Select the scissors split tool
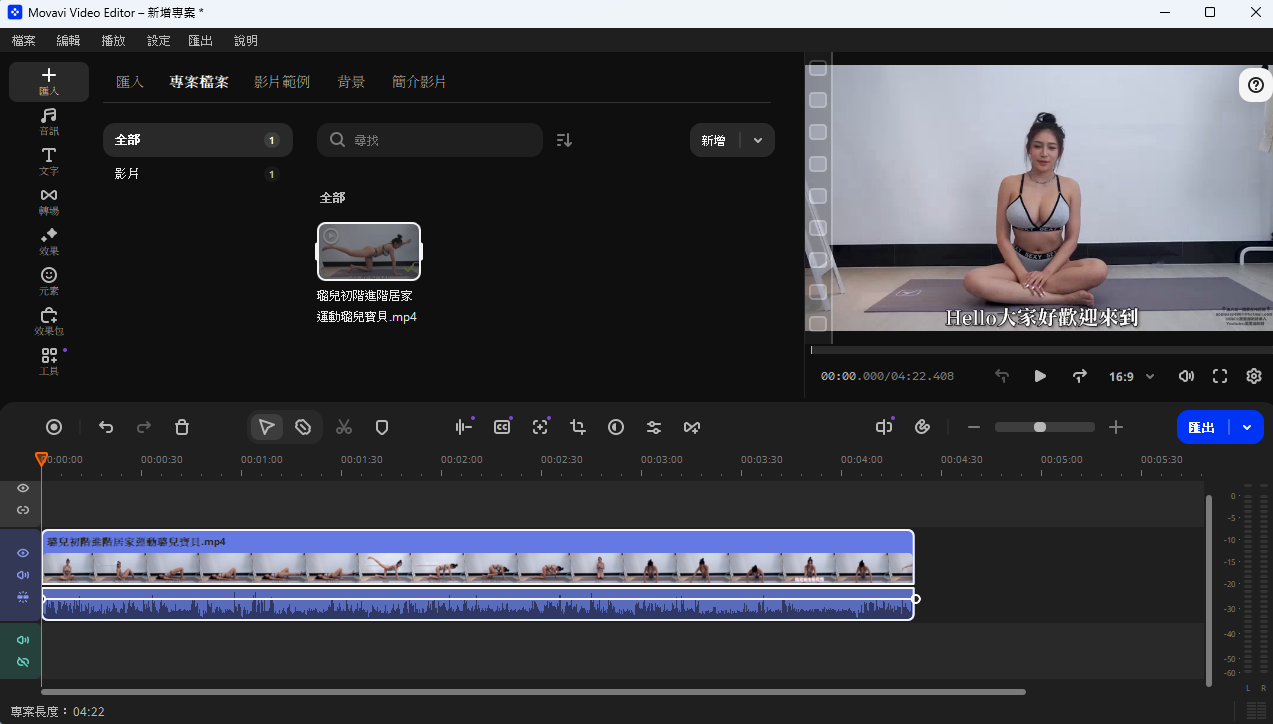Screen dimensions: 1273x724 (344, 427)
